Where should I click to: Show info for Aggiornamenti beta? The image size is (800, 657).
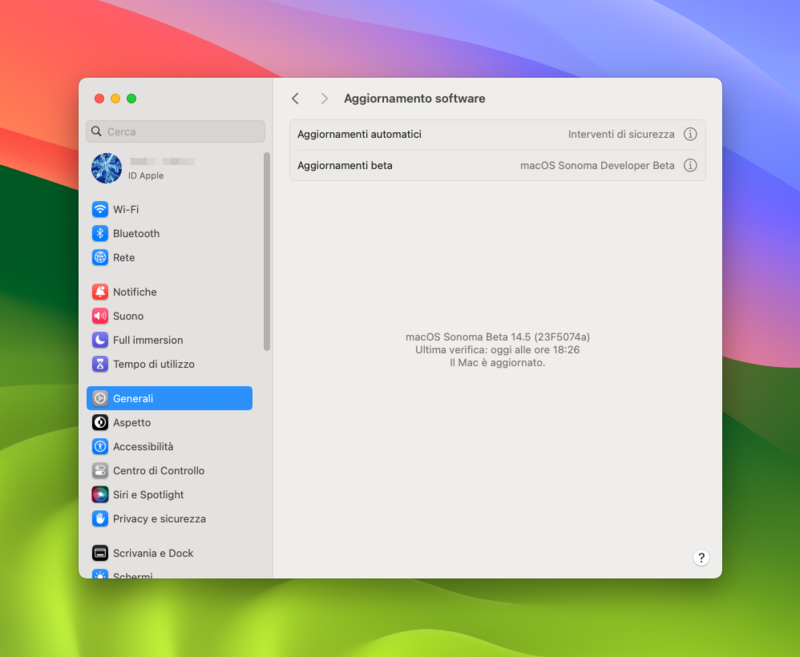[690, 165]
